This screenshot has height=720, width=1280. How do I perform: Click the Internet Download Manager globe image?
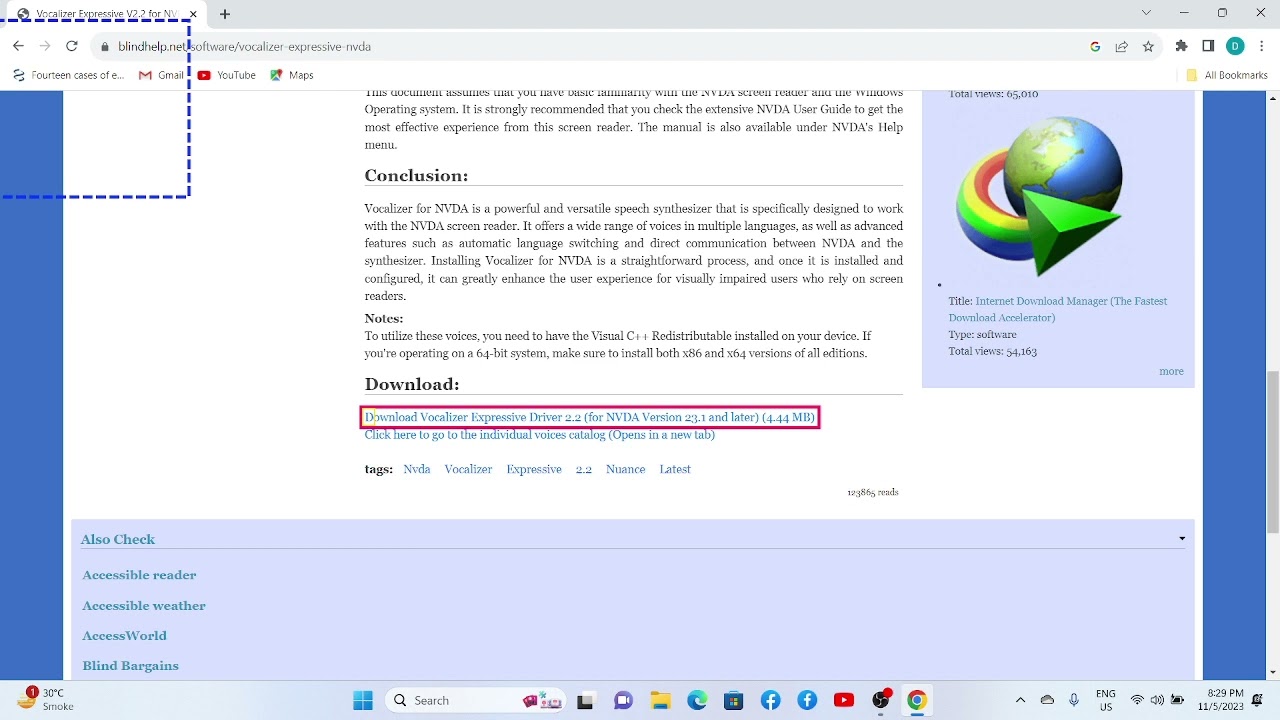[x=1039, y=196]
